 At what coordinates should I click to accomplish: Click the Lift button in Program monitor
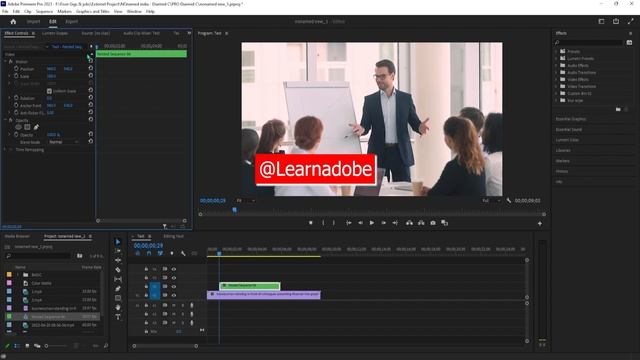pos(409,223)
